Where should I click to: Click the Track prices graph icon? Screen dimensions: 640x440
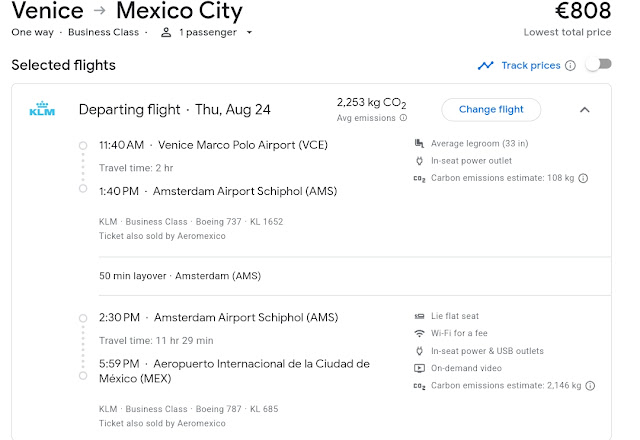pos(485,65)
